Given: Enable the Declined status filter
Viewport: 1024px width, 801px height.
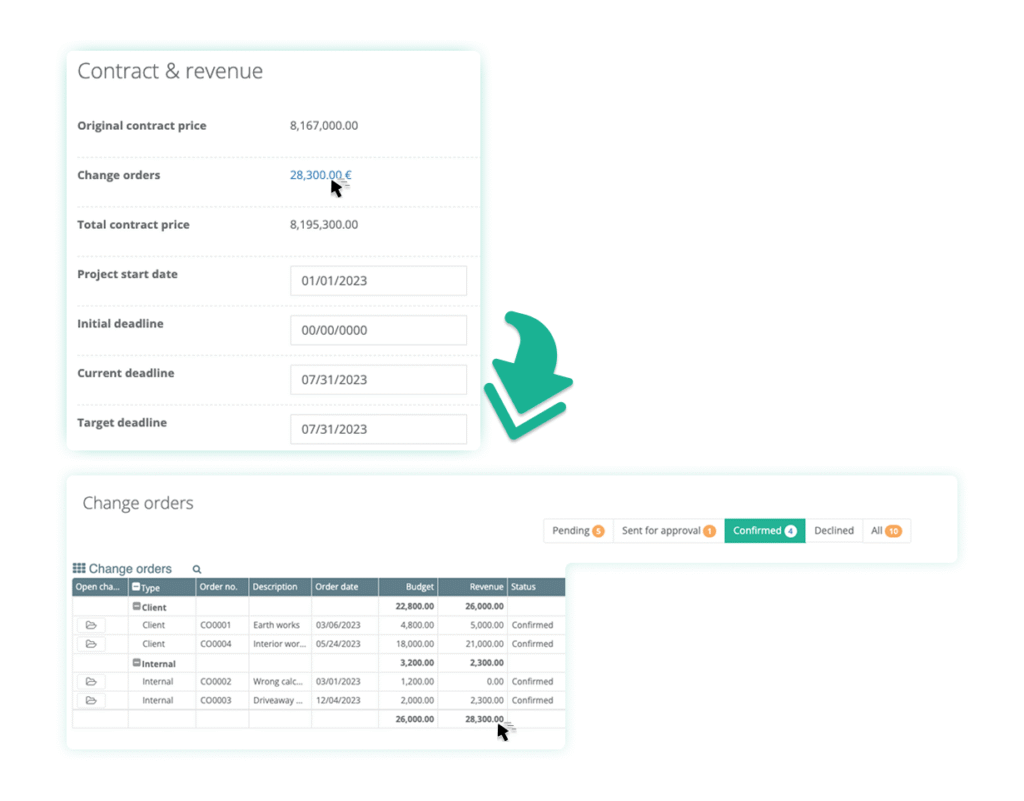Looking at the screenshot, I should coord(834,530).
